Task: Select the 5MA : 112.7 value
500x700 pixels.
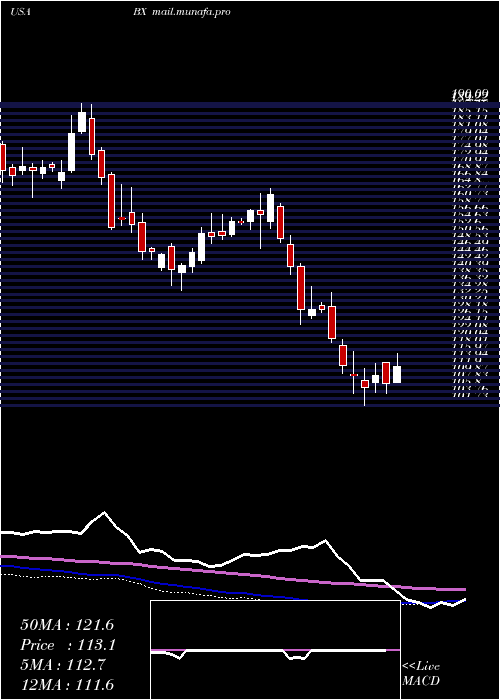Action: 62,665
